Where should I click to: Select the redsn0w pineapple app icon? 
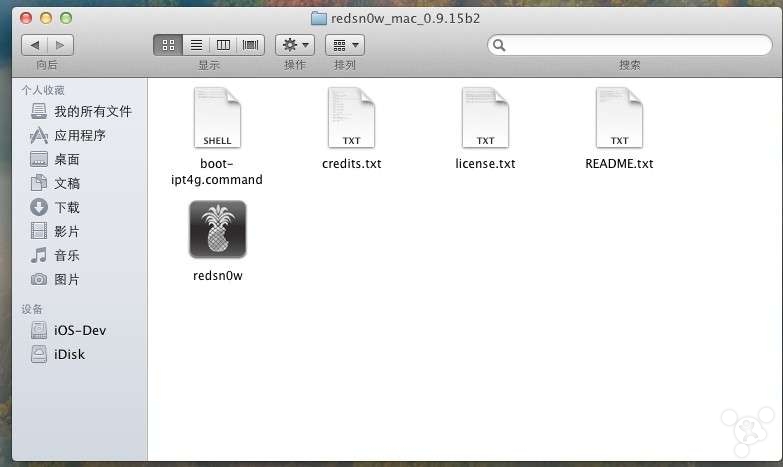point(218,229)
